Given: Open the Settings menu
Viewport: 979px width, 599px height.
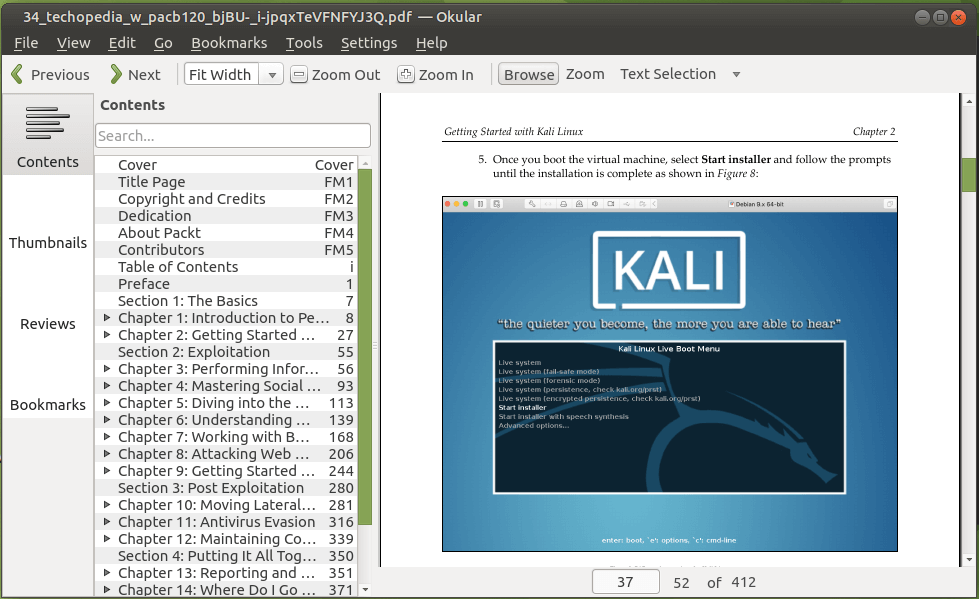Looking at the screenshot, I should [369, 43].
